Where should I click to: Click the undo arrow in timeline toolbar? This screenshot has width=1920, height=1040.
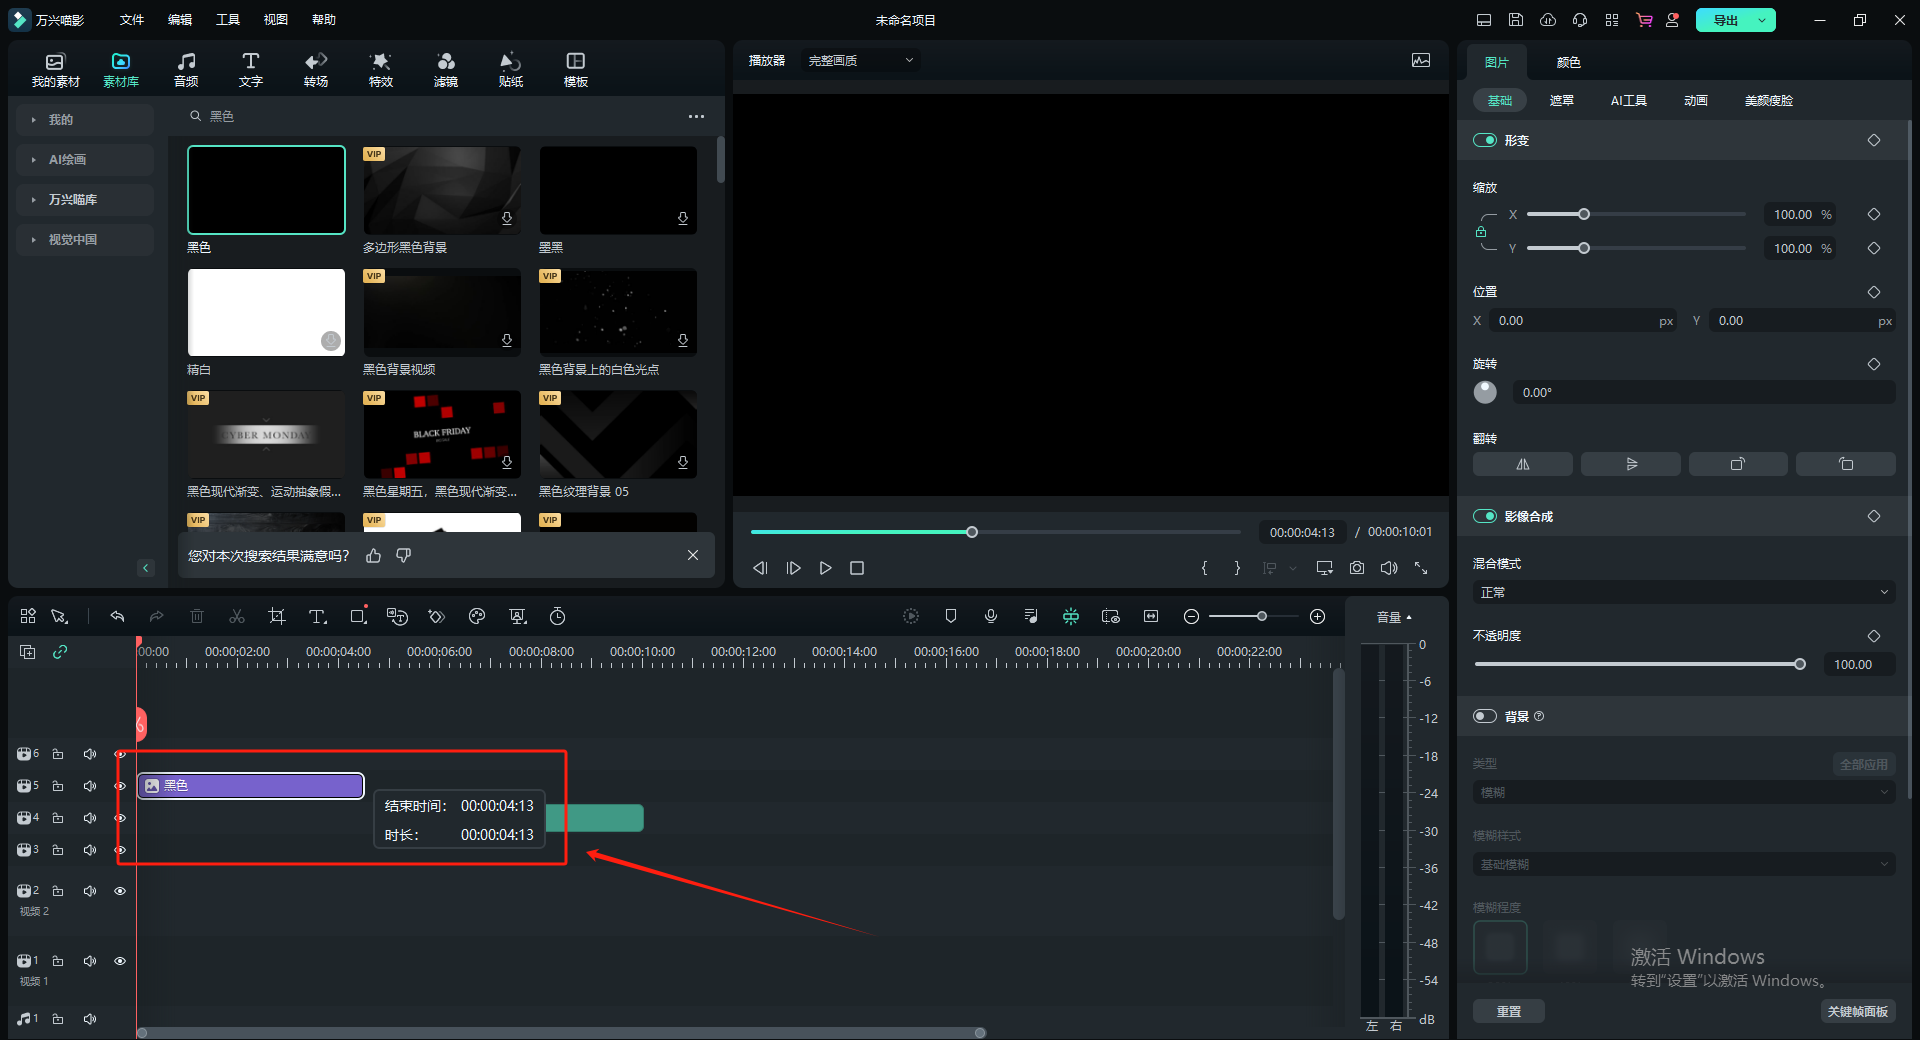(117, 617)
